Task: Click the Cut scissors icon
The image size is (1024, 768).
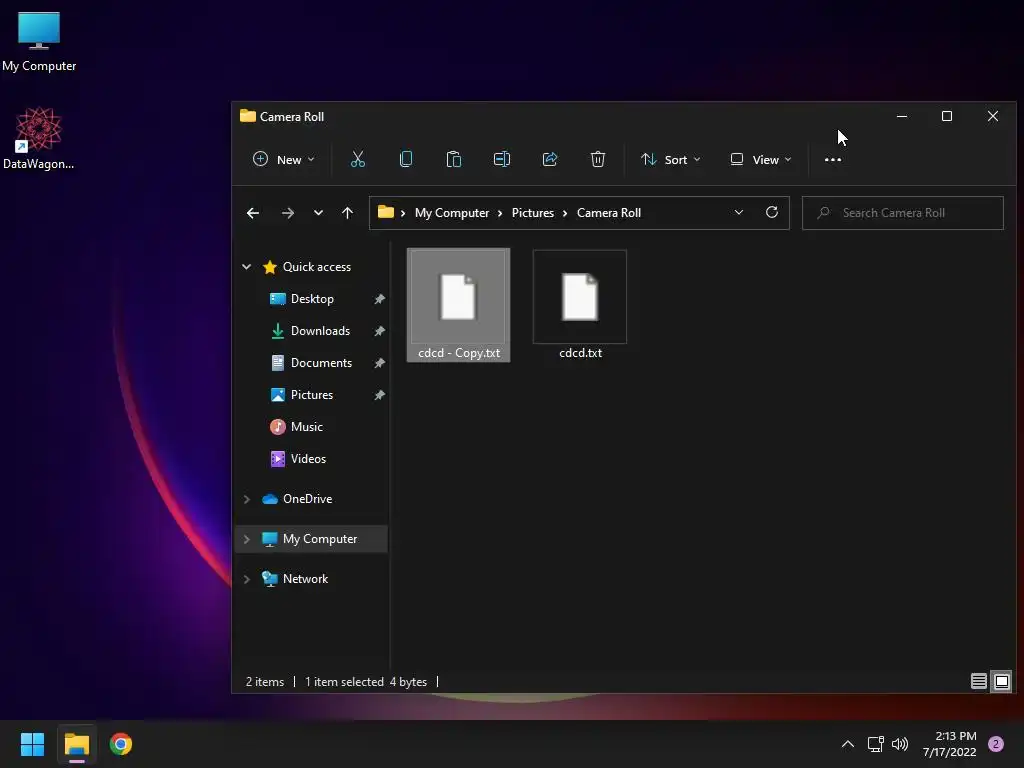Action: 358,159
